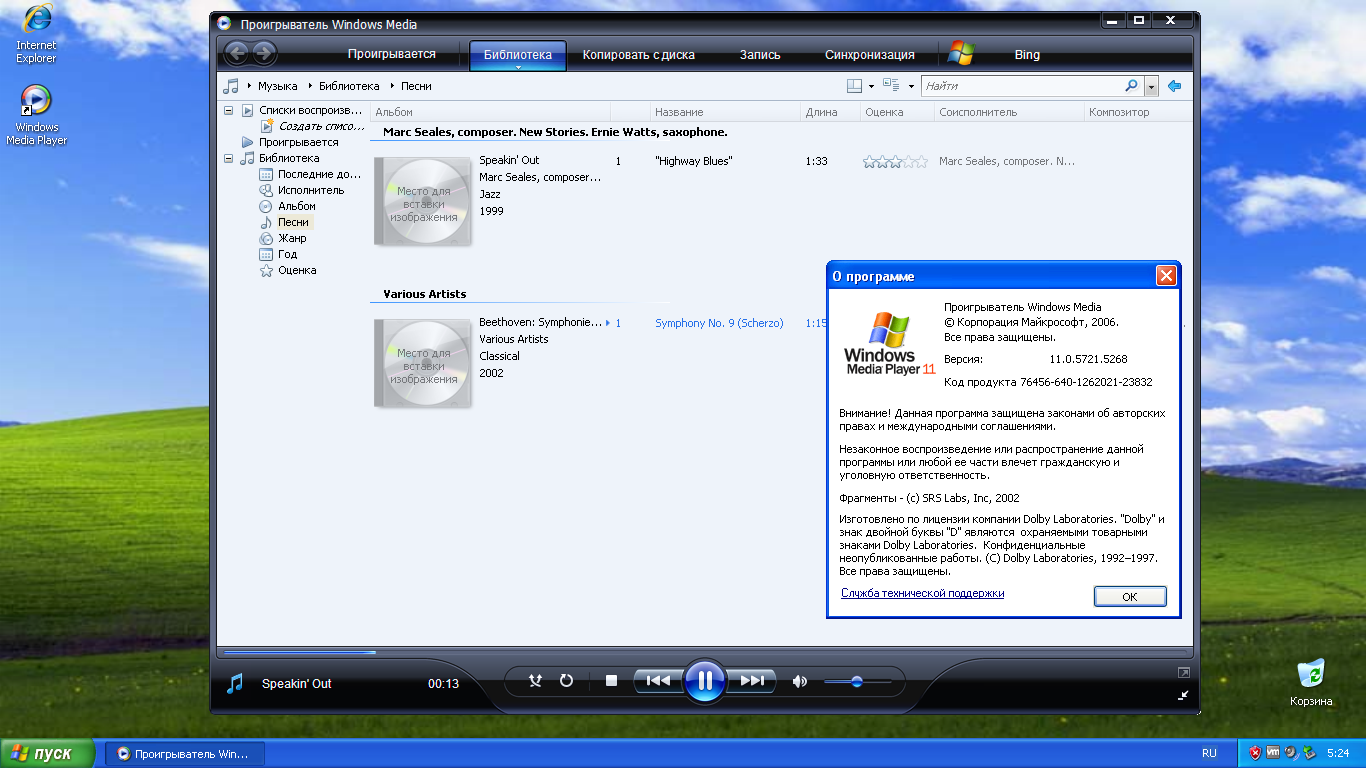Open the Запись tab
Image resolution: width=1366 pixels, height=768 pixels.
(x=760, y=55)
